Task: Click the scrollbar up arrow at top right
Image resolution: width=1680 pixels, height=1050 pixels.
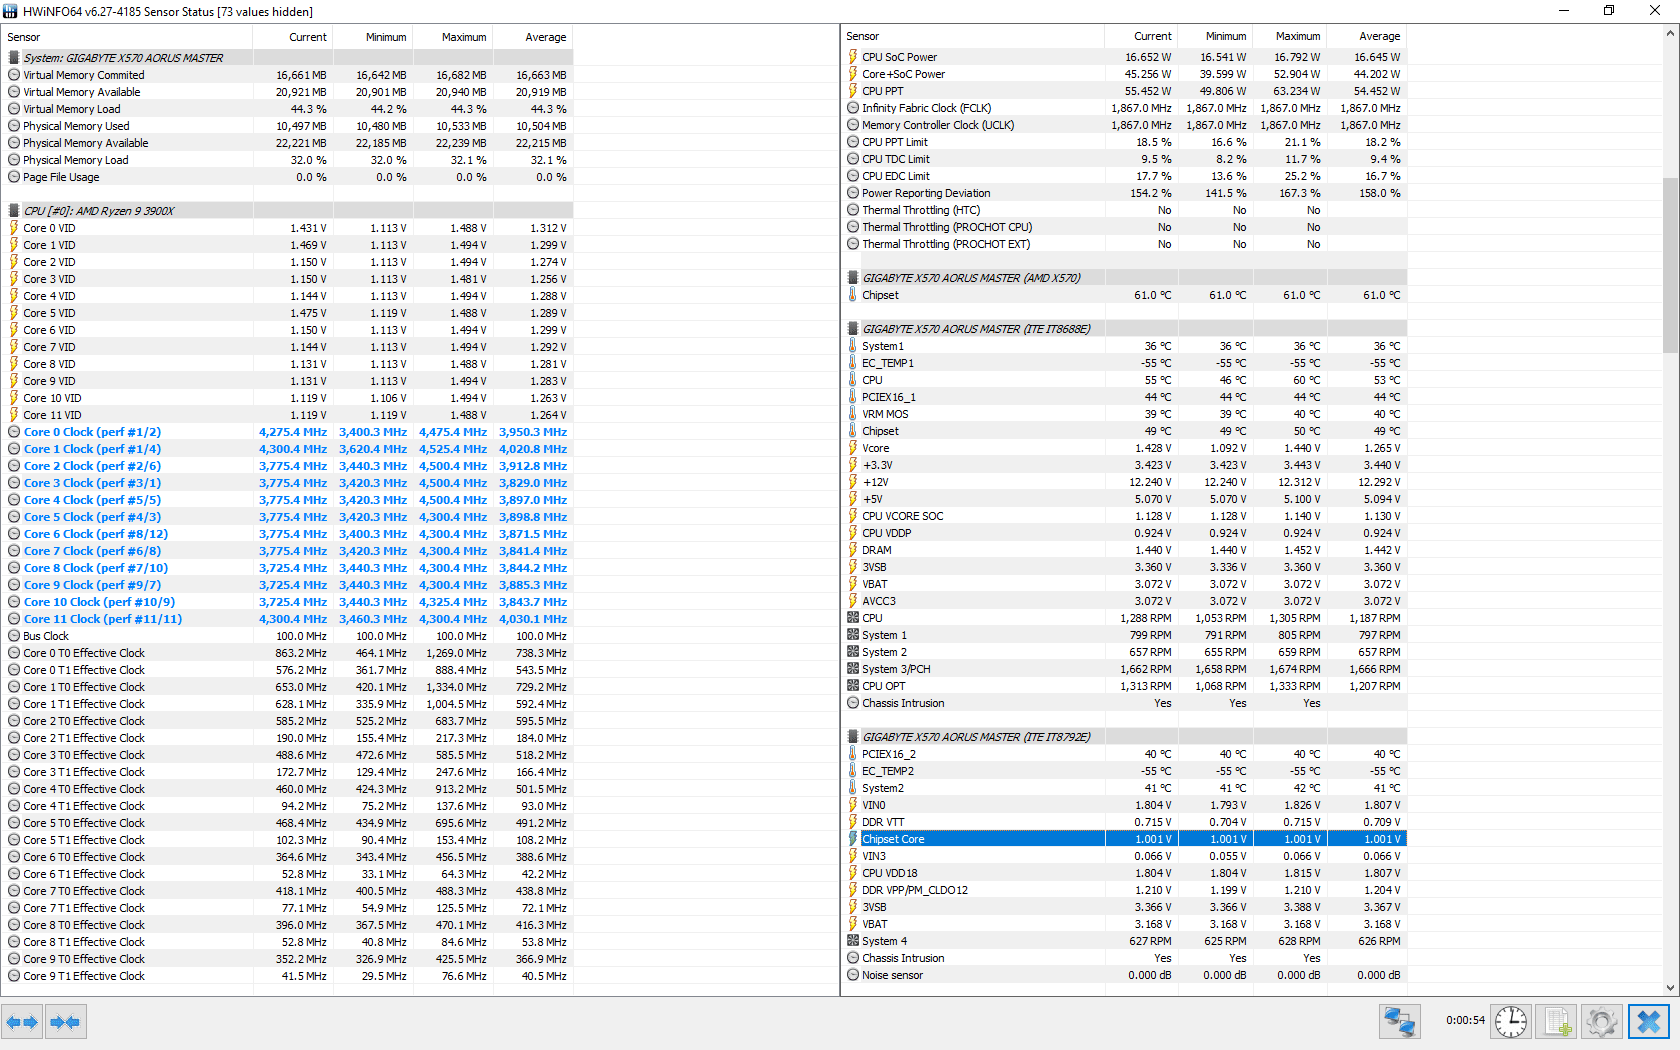Action: [x=1670, y=33]
